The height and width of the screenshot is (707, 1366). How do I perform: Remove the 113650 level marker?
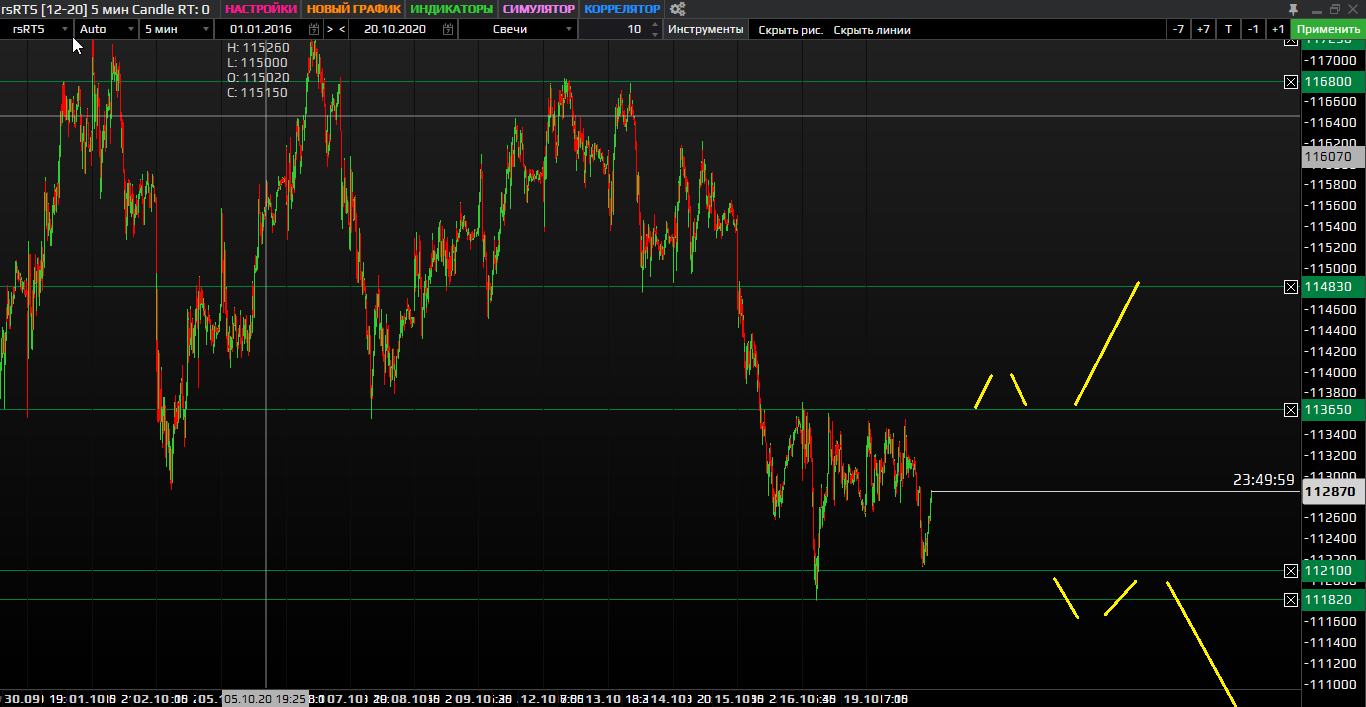pyautogui.click(x=1291, y=410)
